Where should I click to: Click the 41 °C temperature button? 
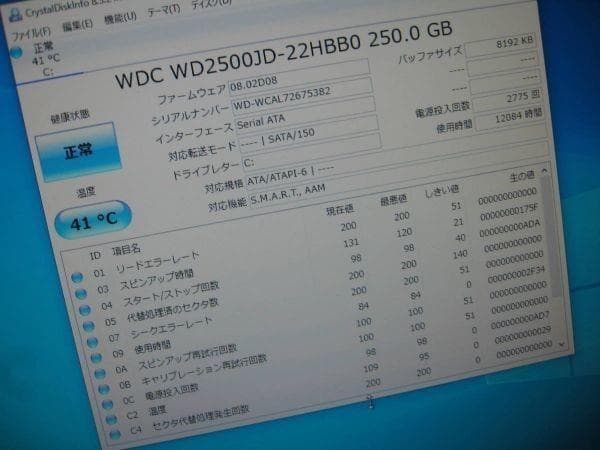pyautogui.click(x=93, y=220)
